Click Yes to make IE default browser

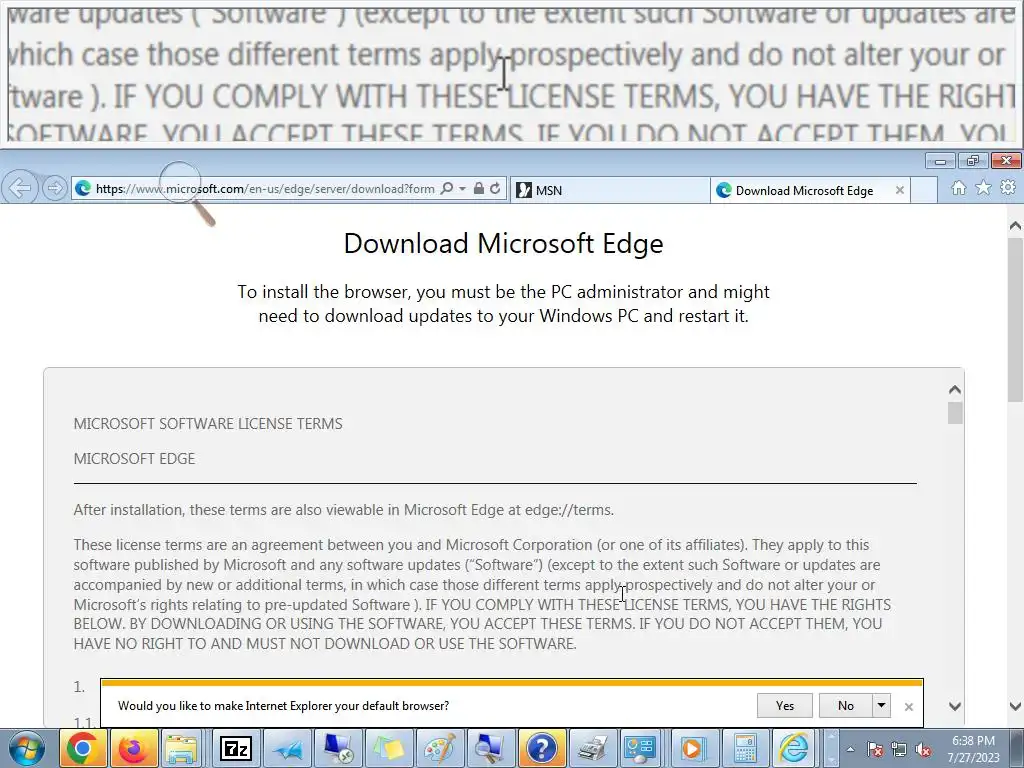(784, 705)
